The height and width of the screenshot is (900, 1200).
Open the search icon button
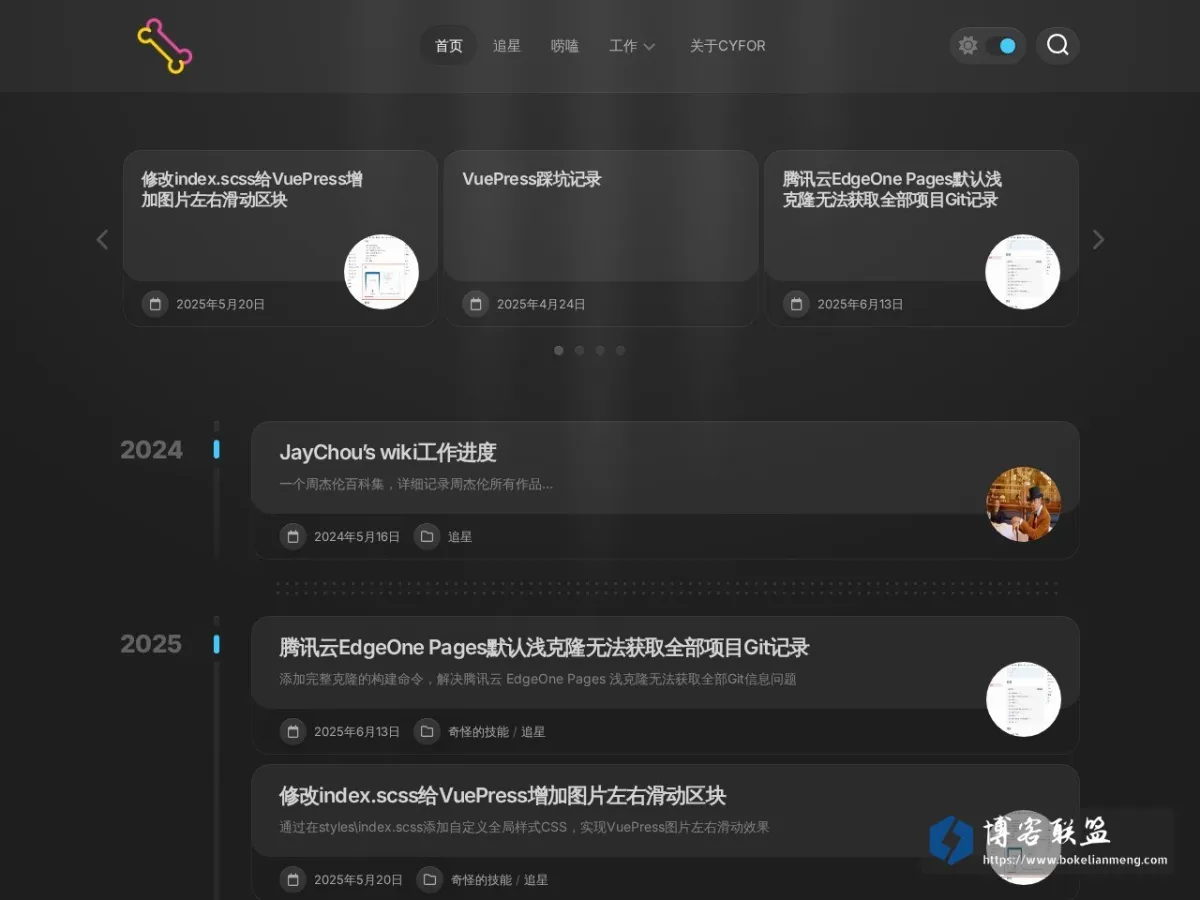[1058, 45]
